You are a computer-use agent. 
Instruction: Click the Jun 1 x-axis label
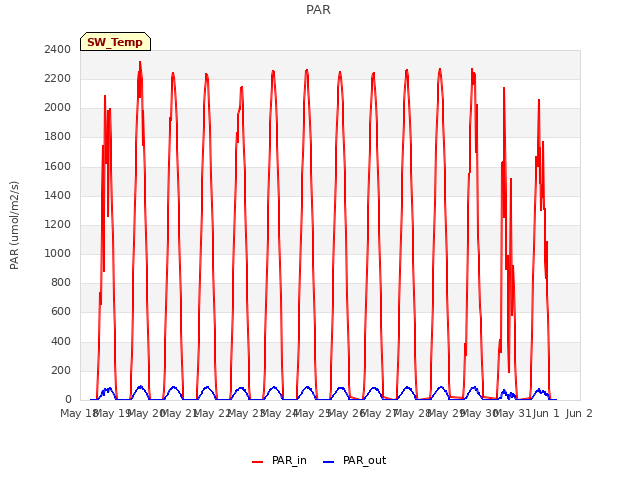546,413
